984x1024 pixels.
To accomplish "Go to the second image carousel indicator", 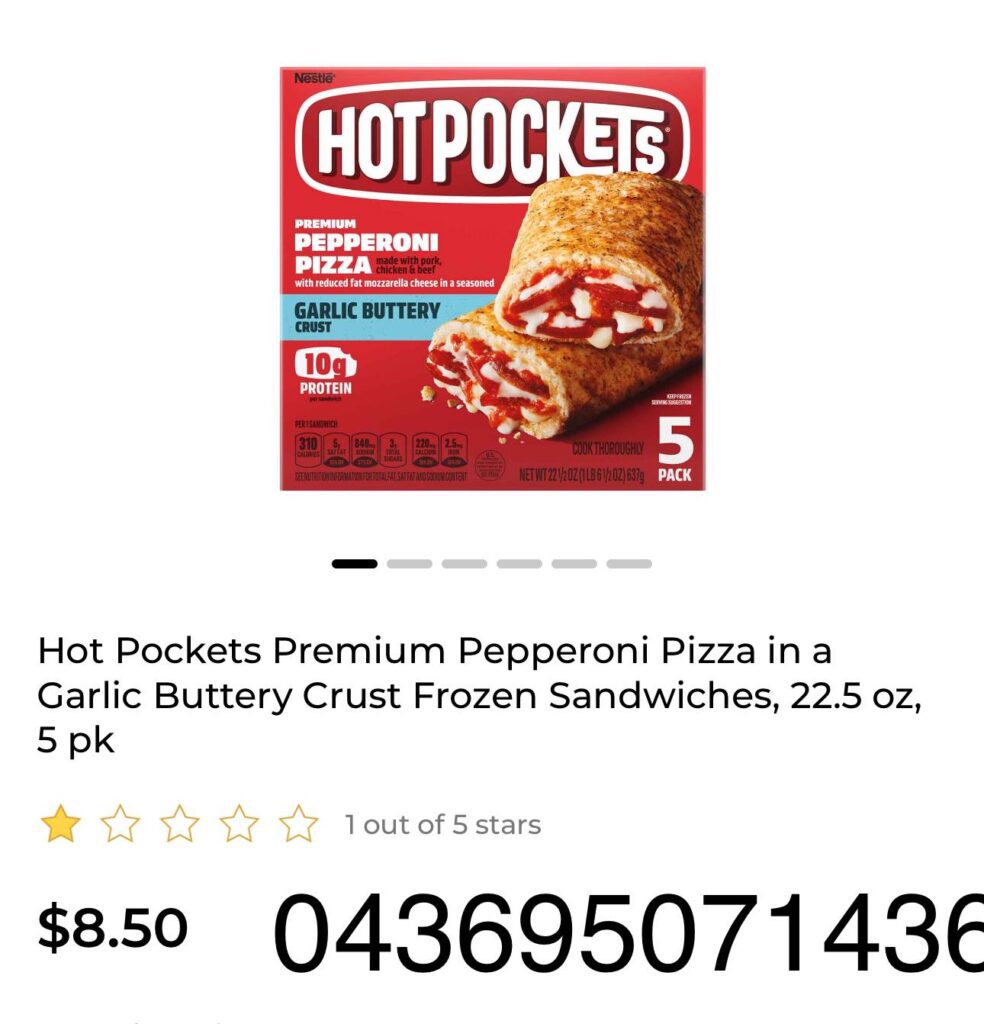I will point(409,564).
